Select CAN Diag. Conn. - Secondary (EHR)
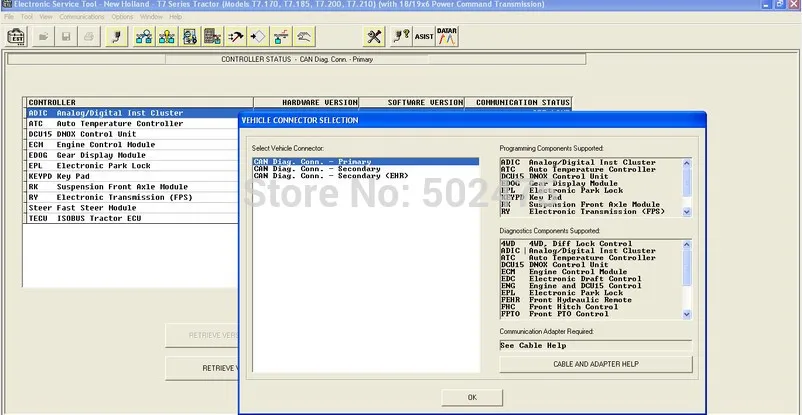 (366, 176)
